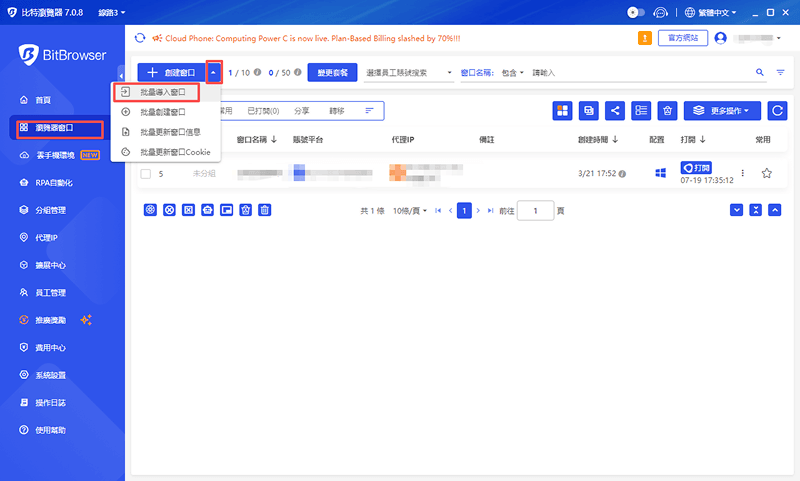Open the filter icon at top right

point(780,73)
